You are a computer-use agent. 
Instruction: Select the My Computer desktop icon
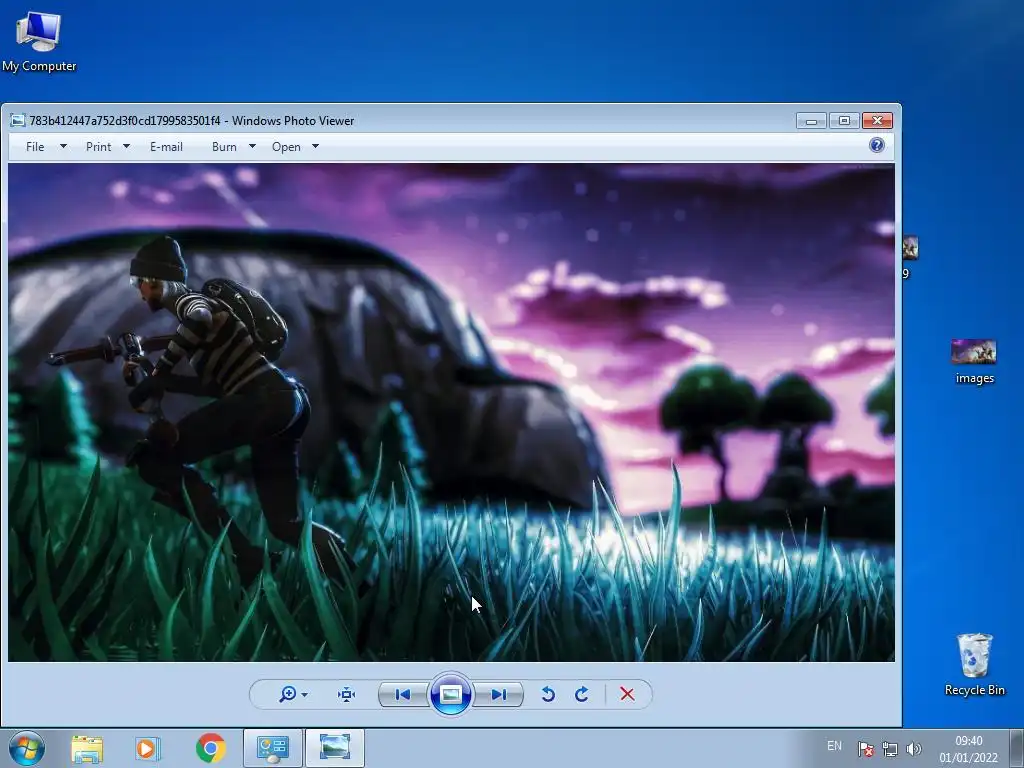39,41
